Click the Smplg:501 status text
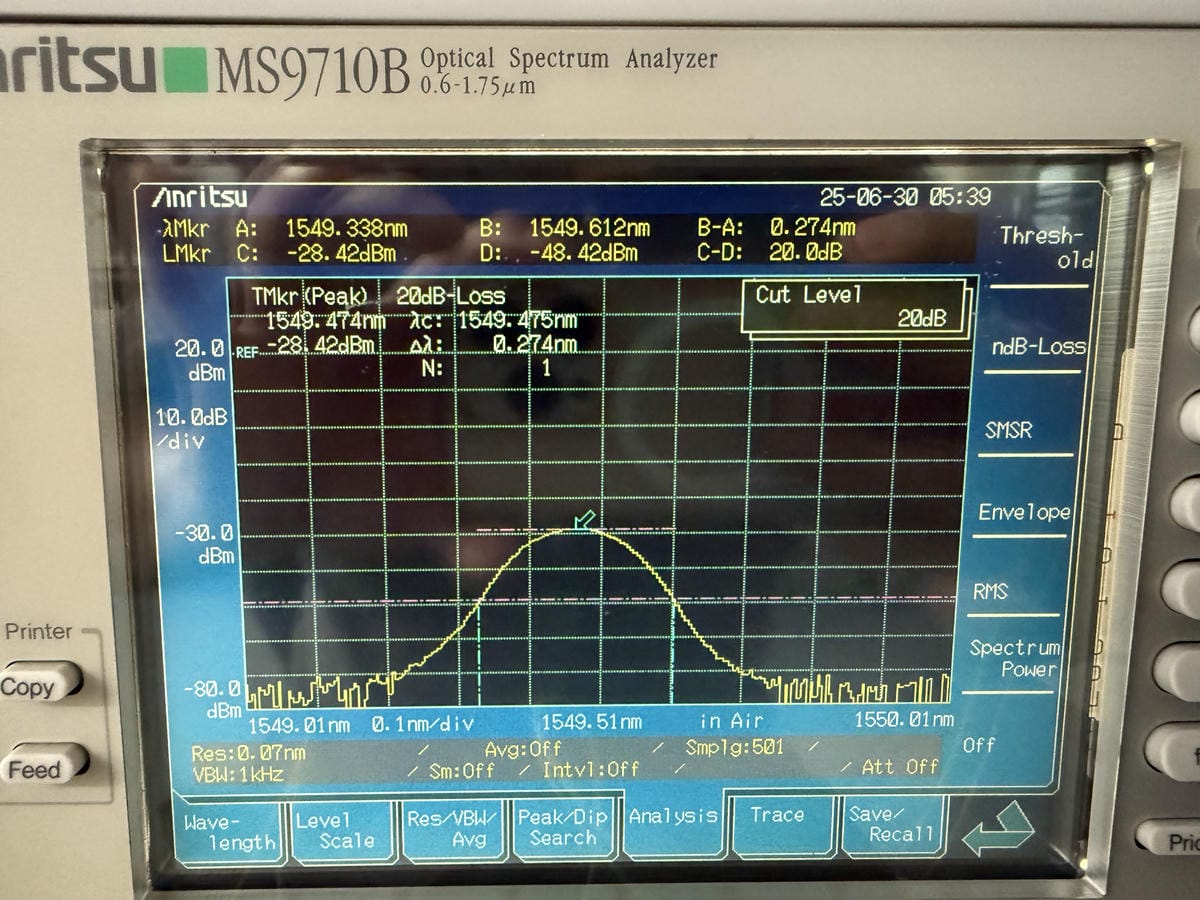The height and width of the screenshot is (900, 1200). coord(735,747)
